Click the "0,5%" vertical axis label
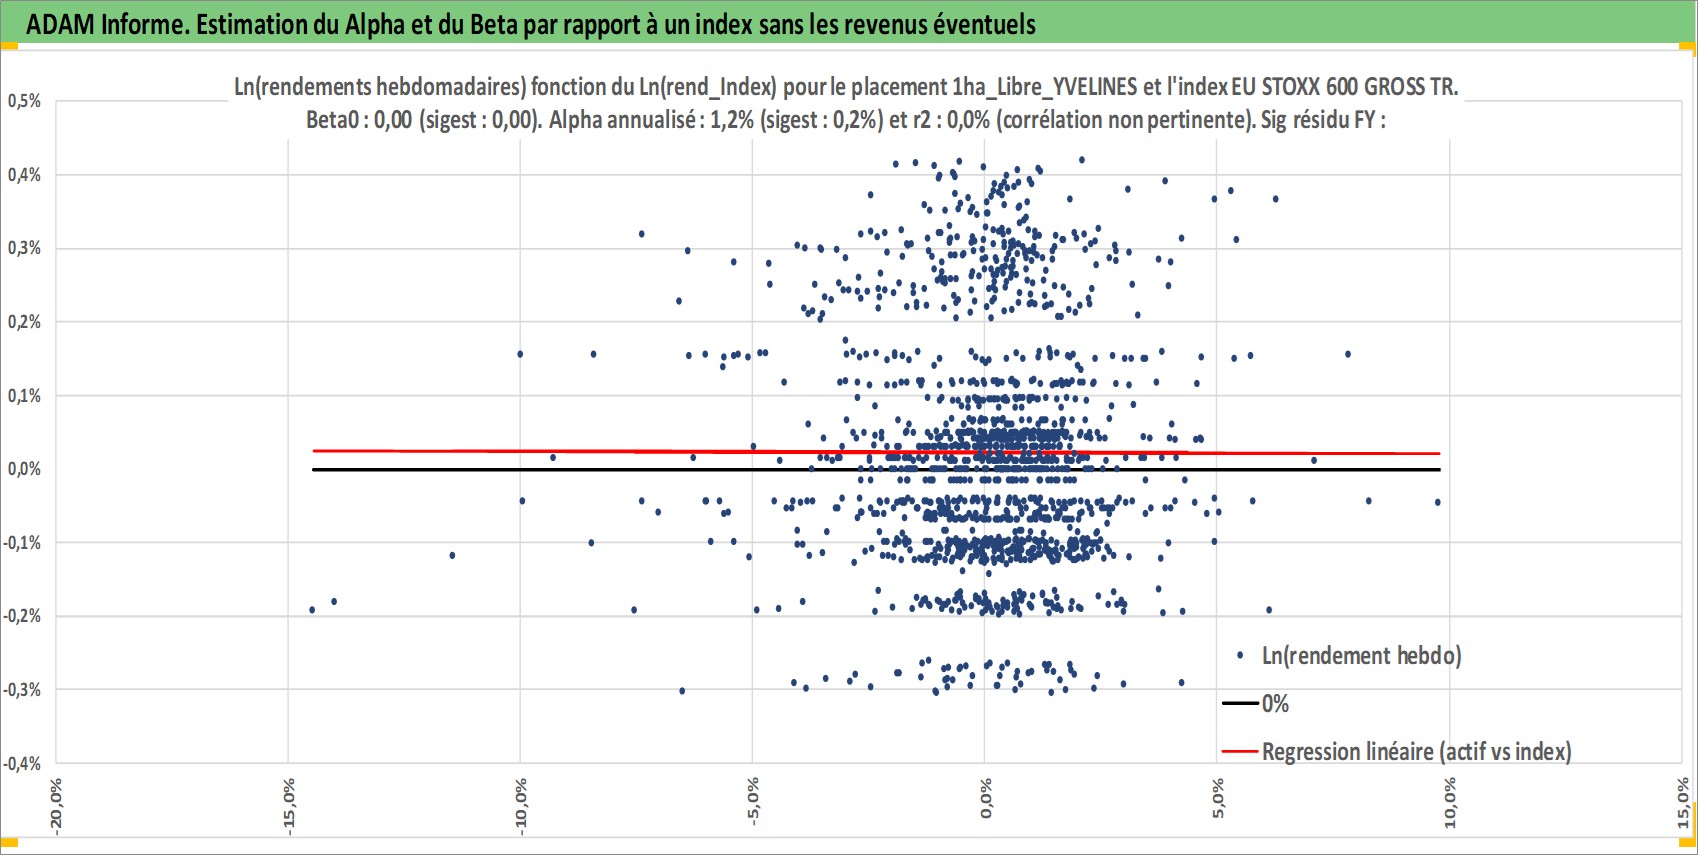Image resolution: width=1698 pixels, height=855 pixels. click(x=25, y=101)
